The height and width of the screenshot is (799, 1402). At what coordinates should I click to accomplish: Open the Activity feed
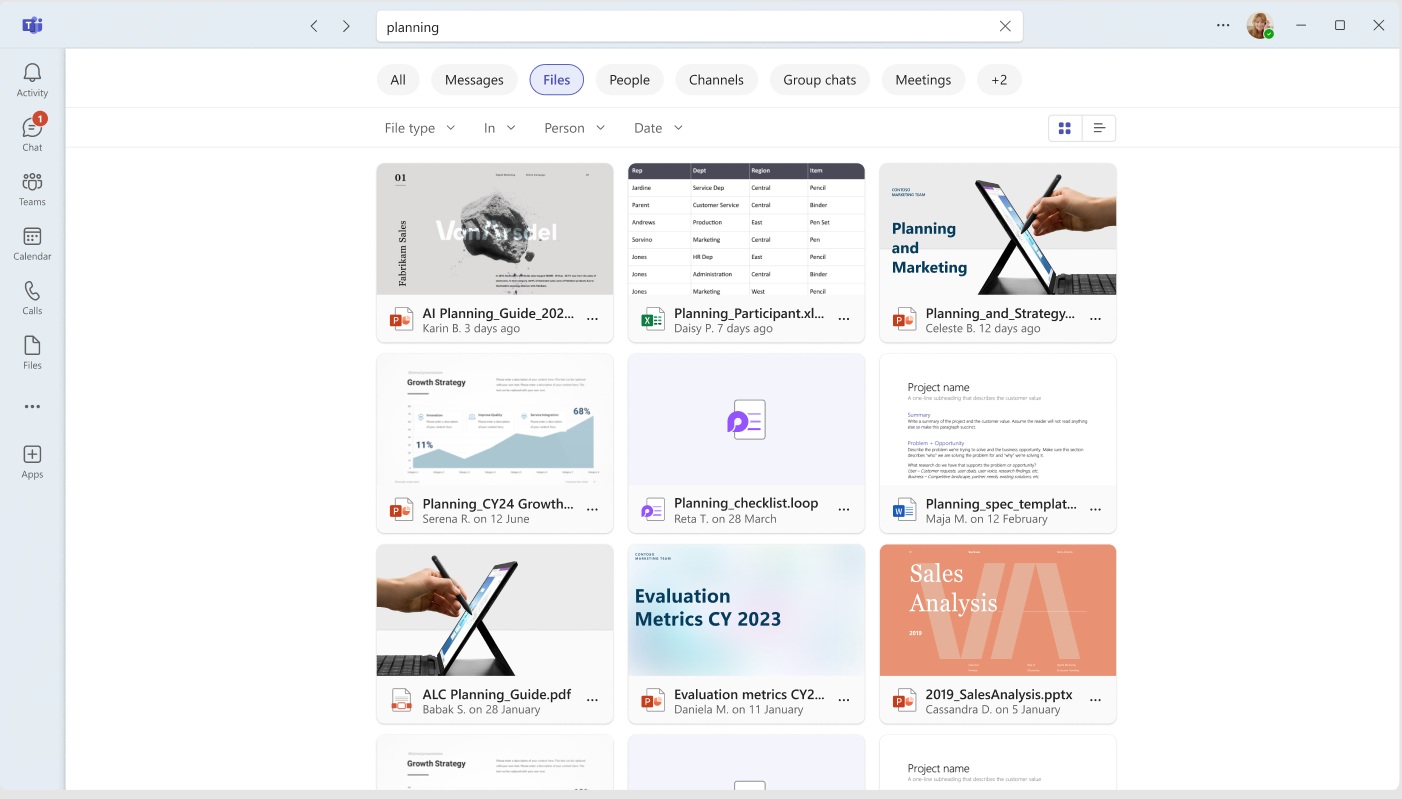tap(31, 80)
